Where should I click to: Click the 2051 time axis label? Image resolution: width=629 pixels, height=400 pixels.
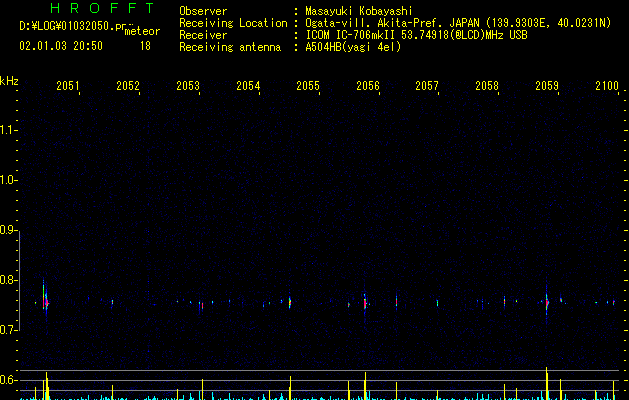(68, 85)
